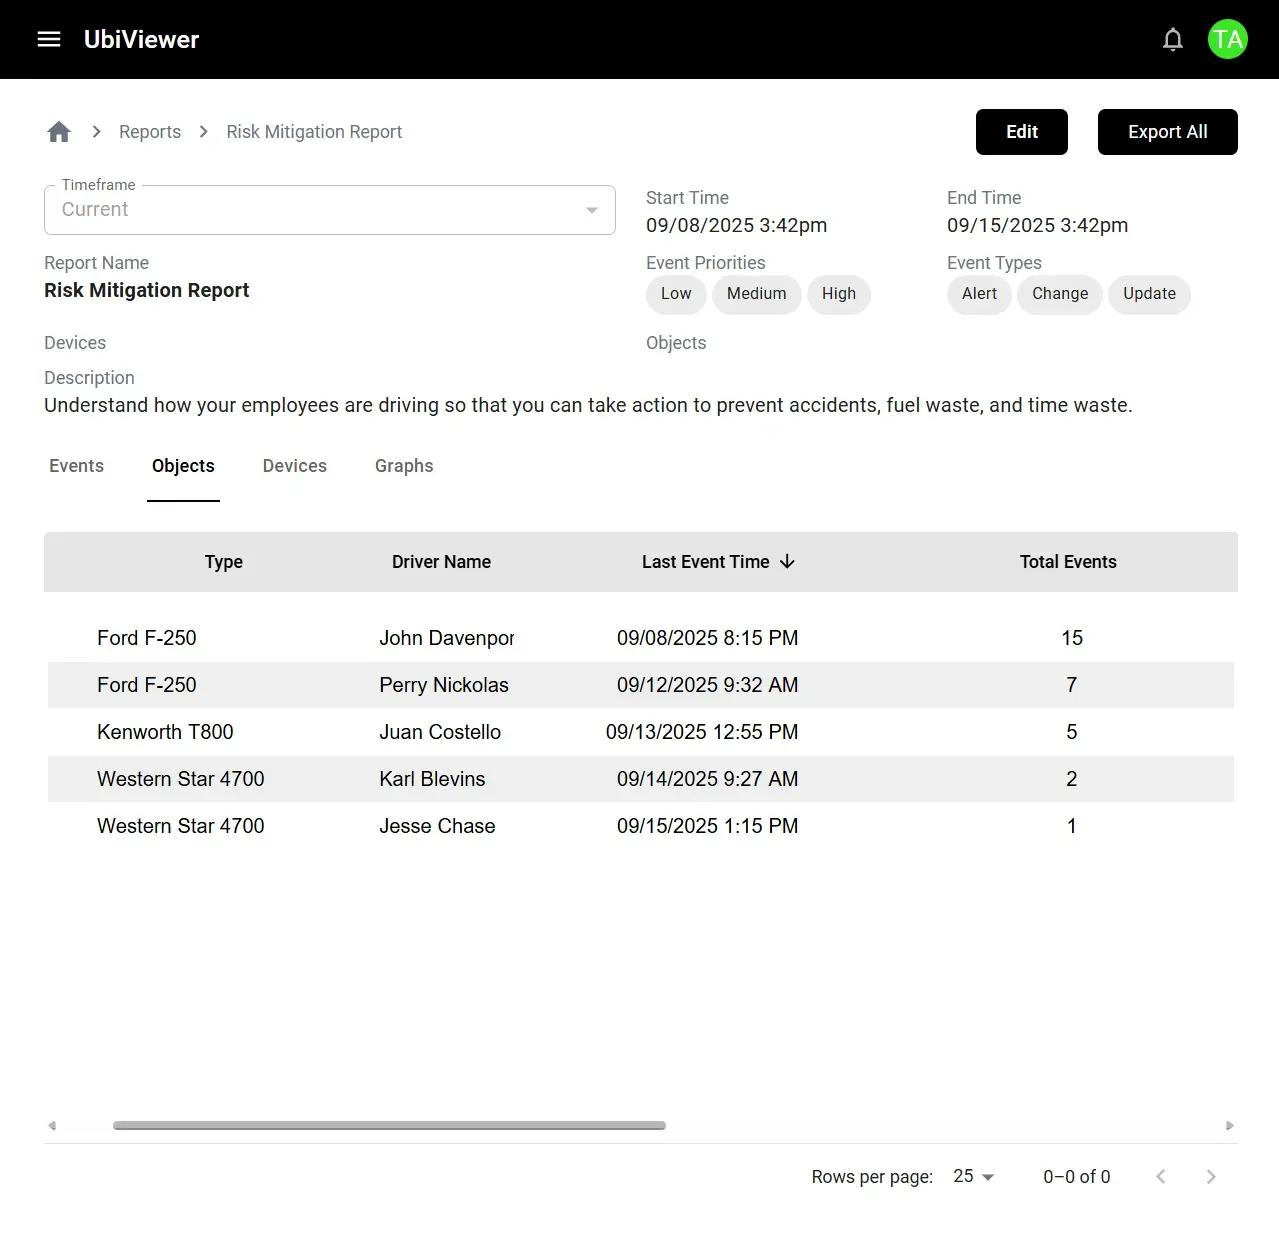Open the Reports breadcrumb link
The height and width of the screenshot is (1237, 1279).
coord(150,132)
